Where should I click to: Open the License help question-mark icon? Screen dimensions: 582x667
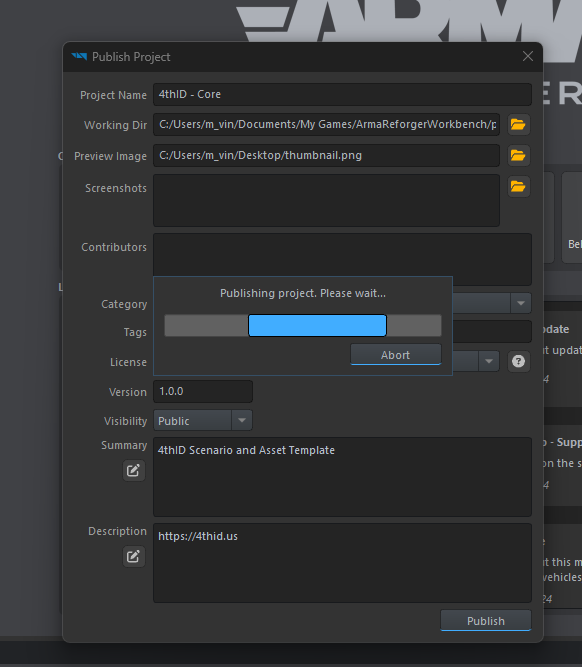pos(518,362)
